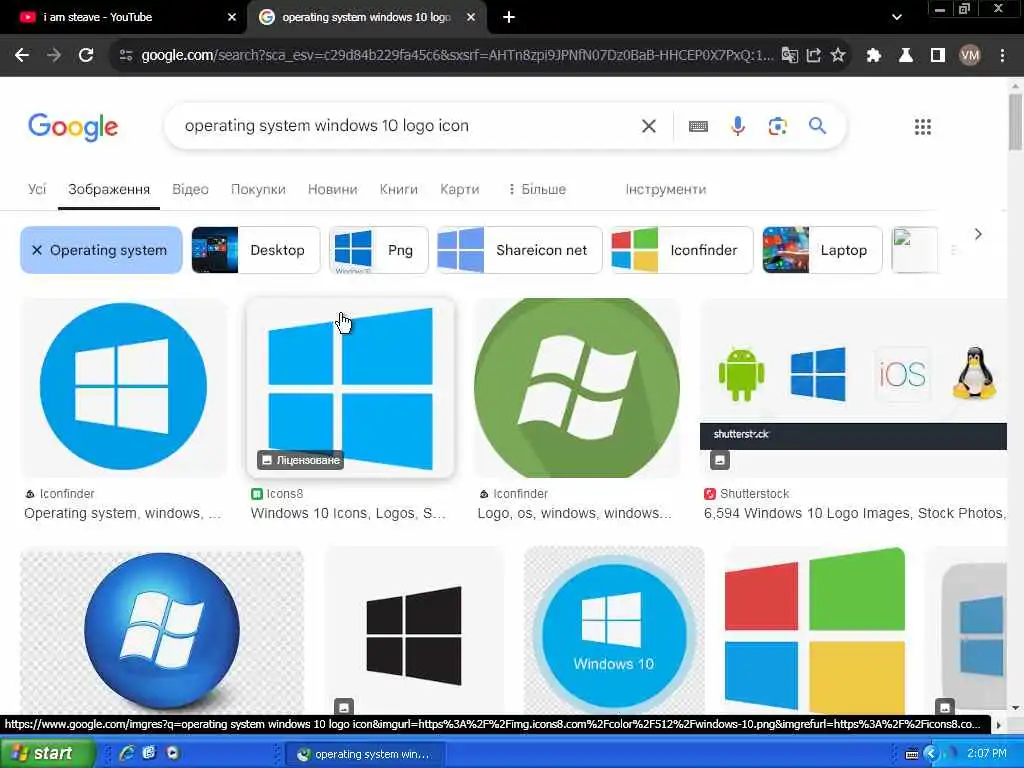Open the four-color Windows logo thumbnail

[814, 631]
